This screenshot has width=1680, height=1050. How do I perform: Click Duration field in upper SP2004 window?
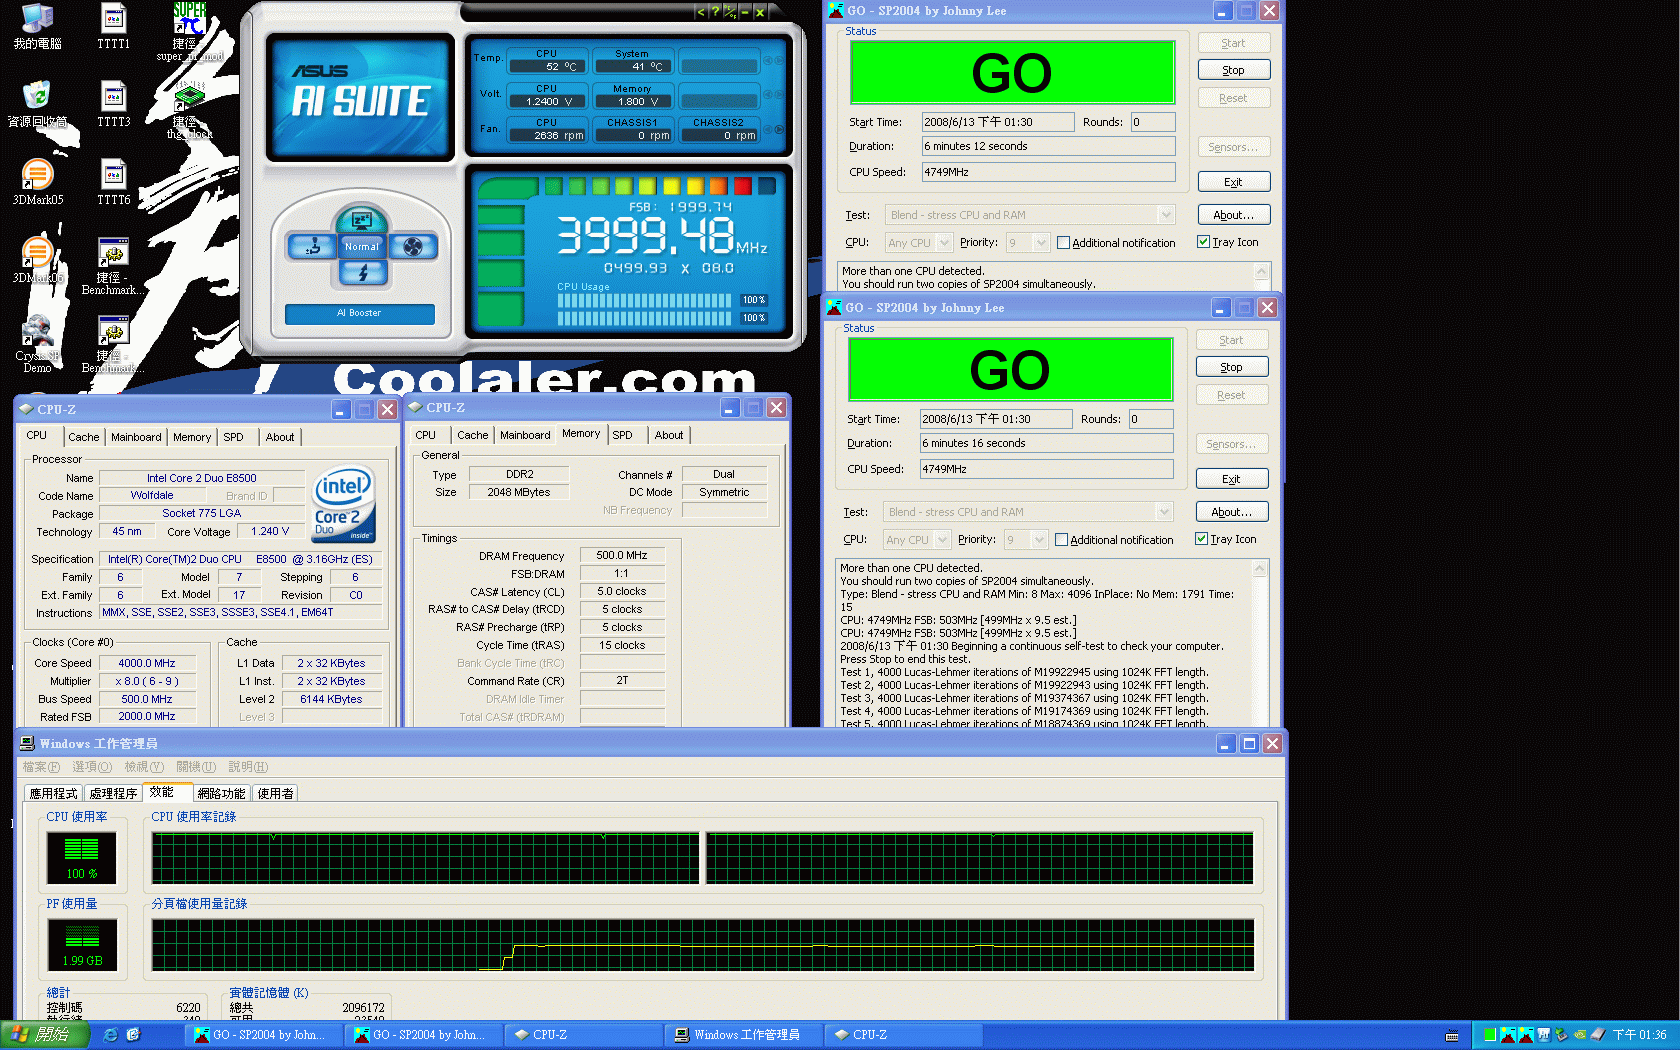(x=1048, y=146)
